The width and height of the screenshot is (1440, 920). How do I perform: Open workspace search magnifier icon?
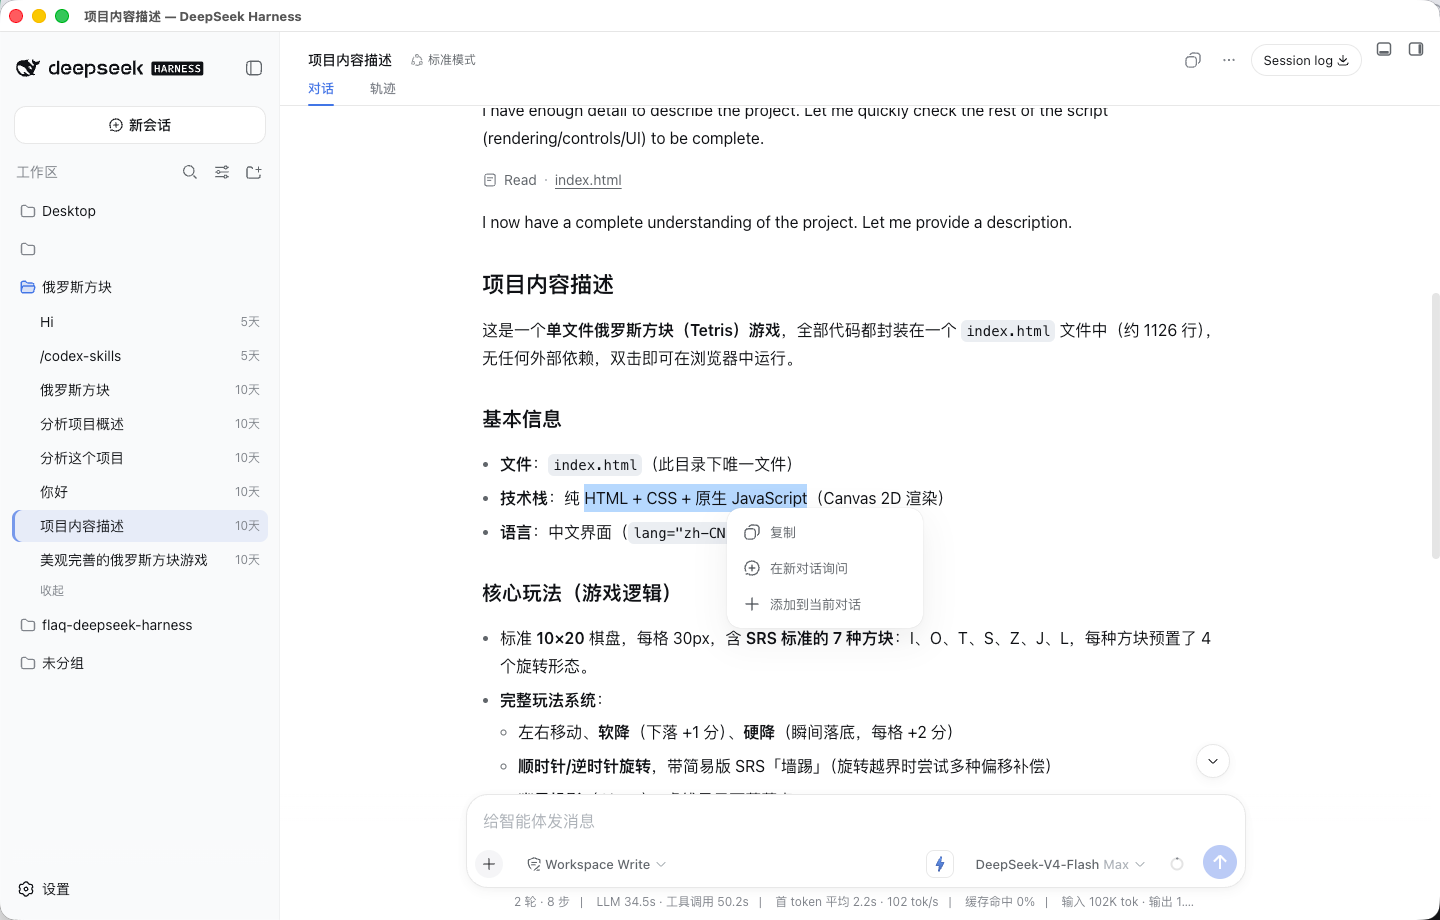[x=190, y=172]
